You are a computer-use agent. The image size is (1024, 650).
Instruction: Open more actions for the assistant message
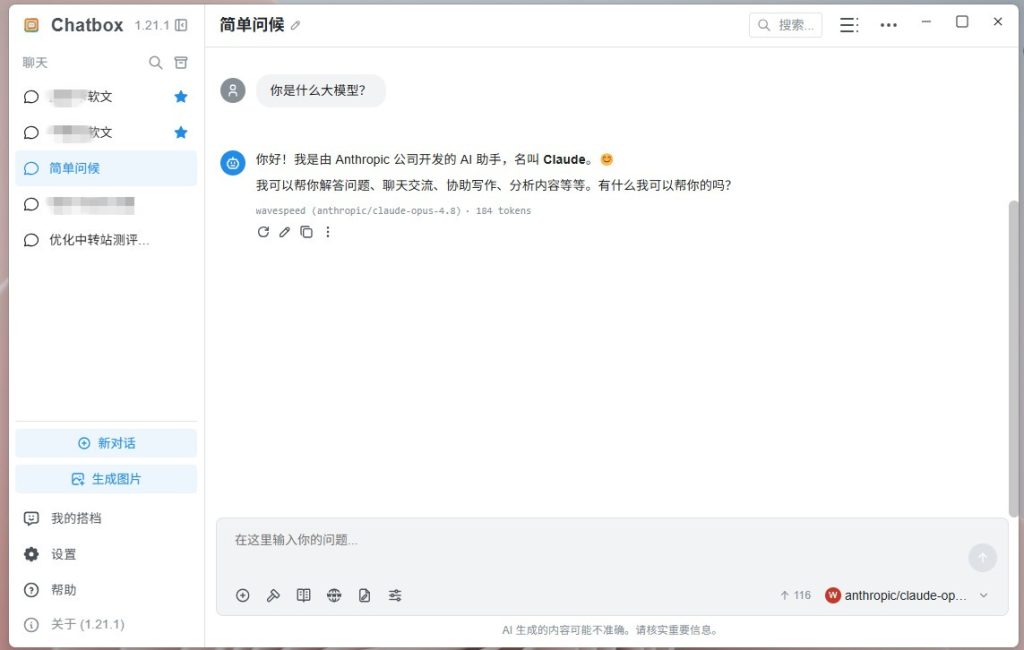pyautogui.click(x=328, y=232)
